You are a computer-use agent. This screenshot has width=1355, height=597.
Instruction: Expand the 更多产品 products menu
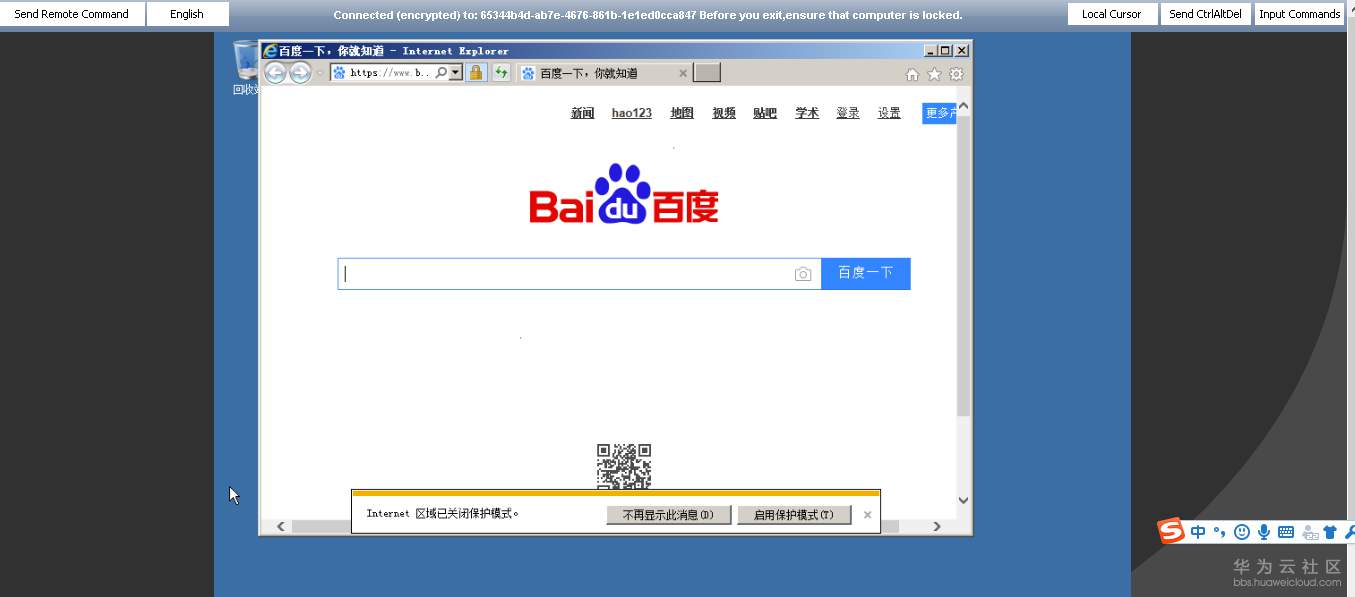[x=938, y=113]
